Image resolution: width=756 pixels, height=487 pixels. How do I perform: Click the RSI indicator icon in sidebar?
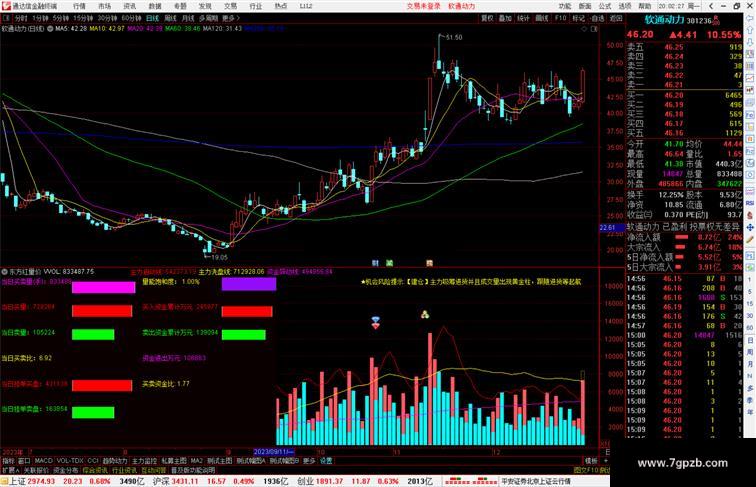pos(750,203)
